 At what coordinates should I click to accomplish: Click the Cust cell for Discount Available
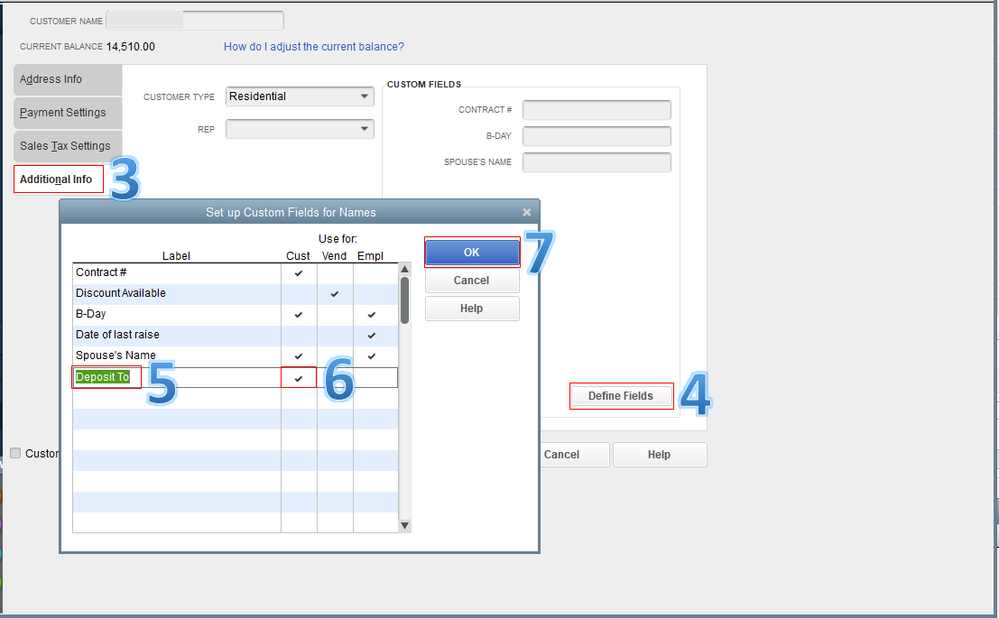[299, 294]
